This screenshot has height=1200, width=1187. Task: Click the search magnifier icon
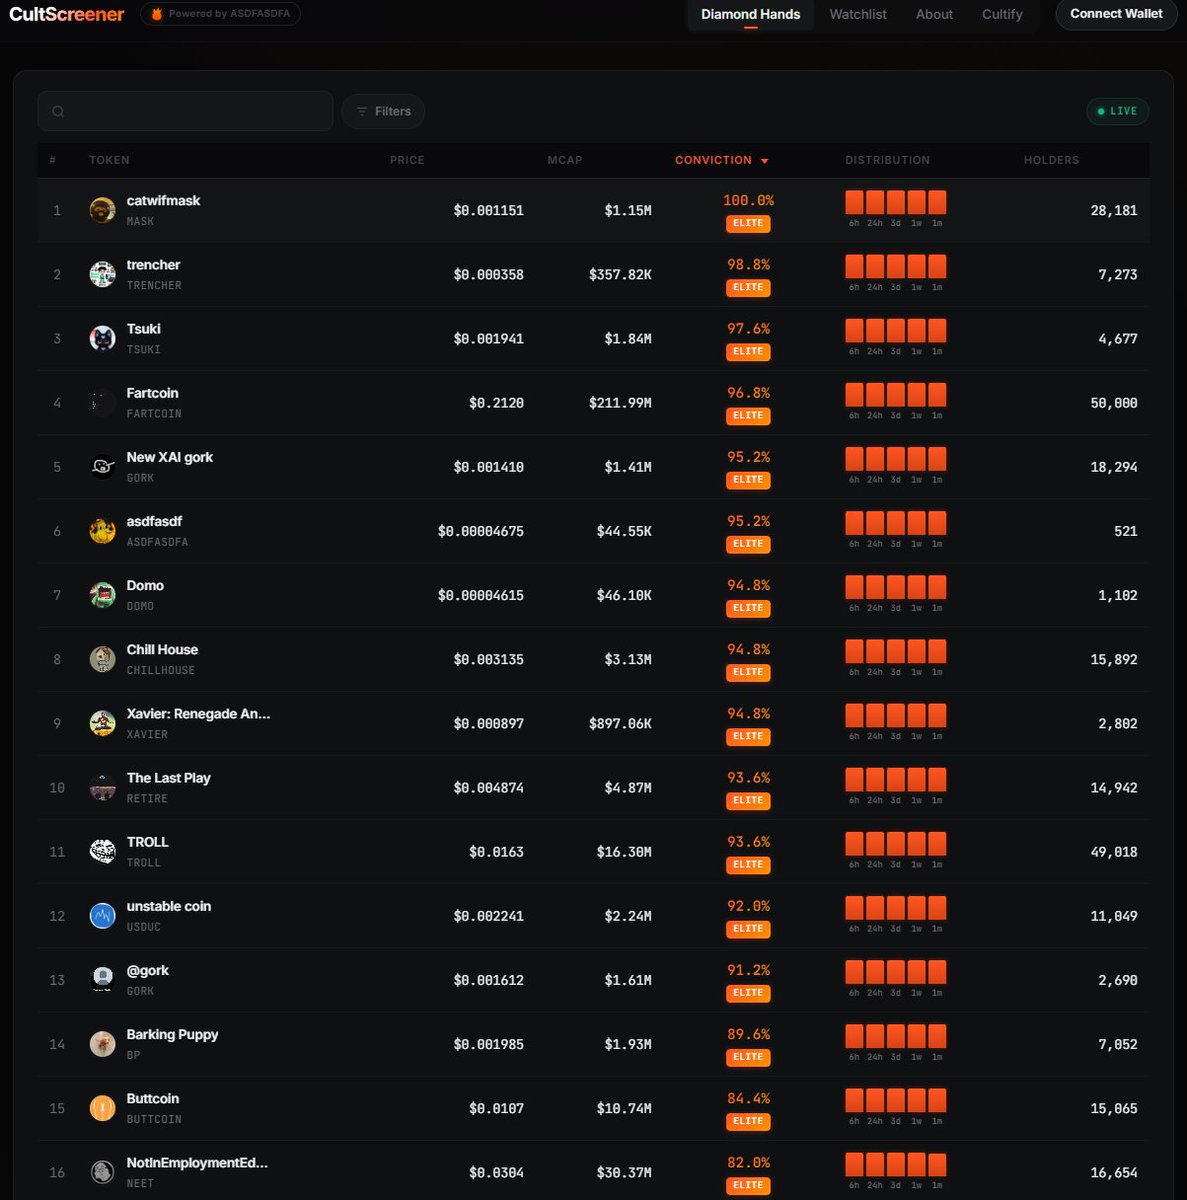58,111
